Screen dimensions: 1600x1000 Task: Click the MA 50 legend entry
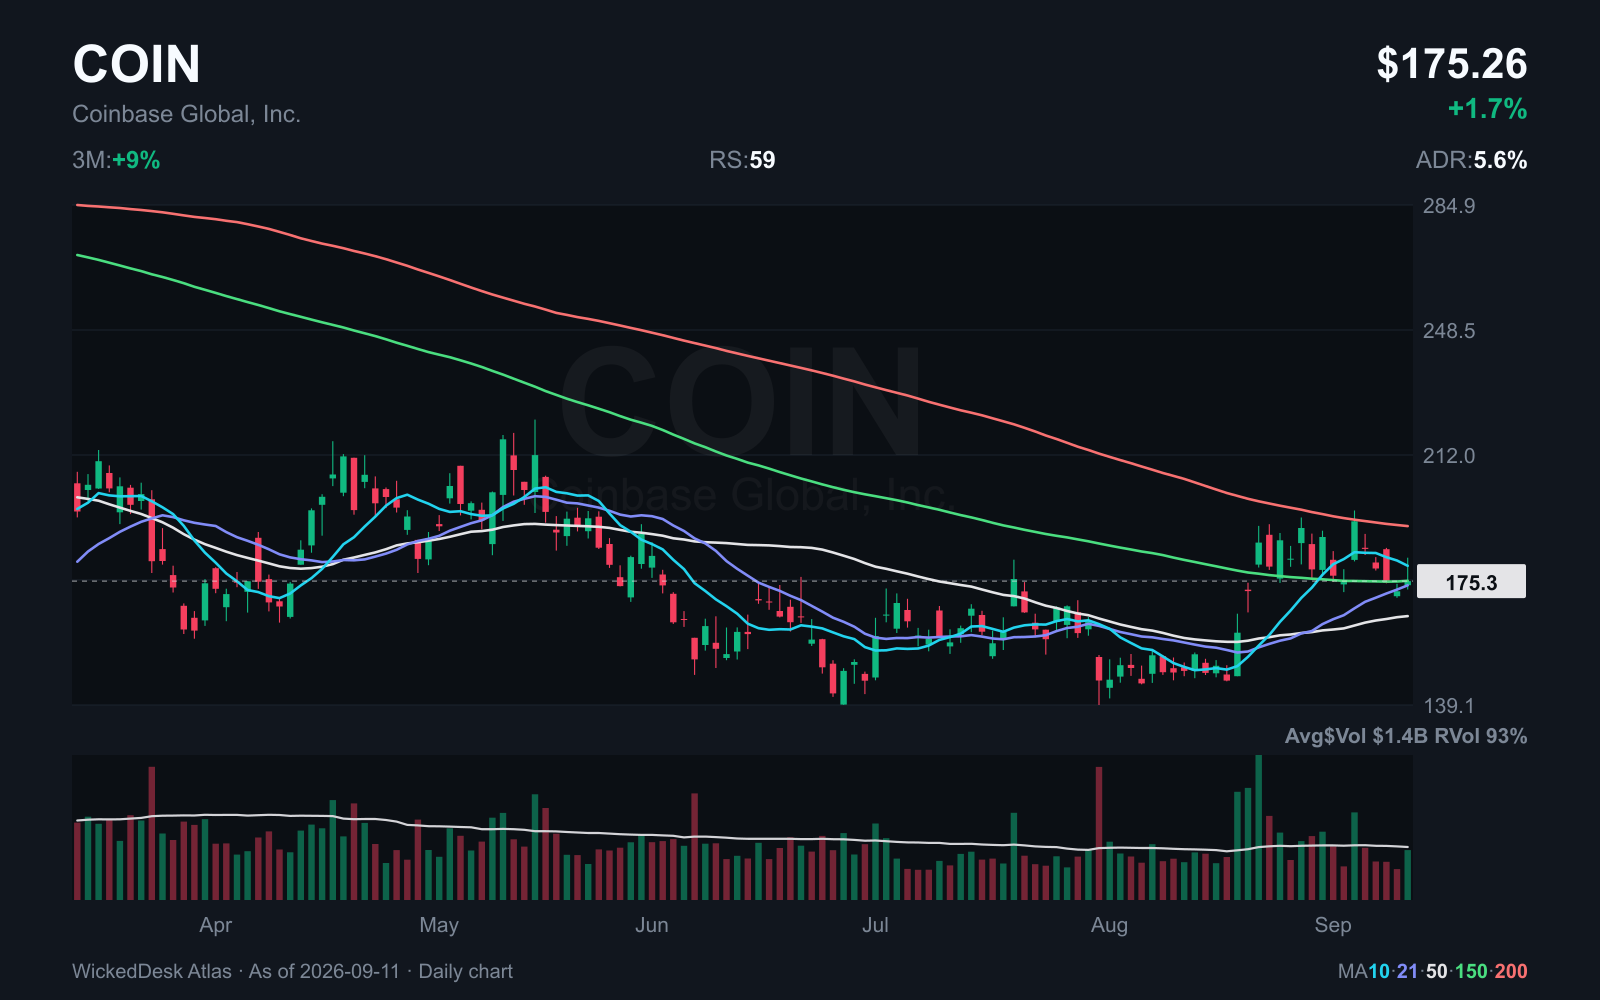click(1437, 971)
